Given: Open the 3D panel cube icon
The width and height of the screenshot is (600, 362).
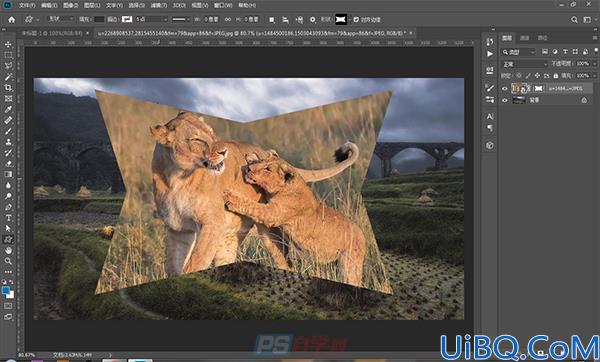Looking at the screenshot, I should (x=490, y=145).
